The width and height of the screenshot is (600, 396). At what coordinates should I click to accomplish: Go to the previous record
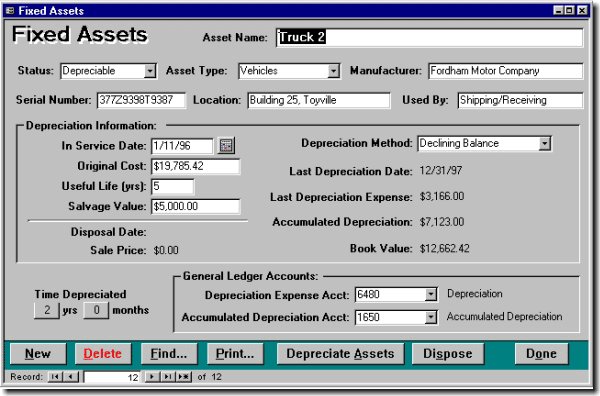coord(71,377)
